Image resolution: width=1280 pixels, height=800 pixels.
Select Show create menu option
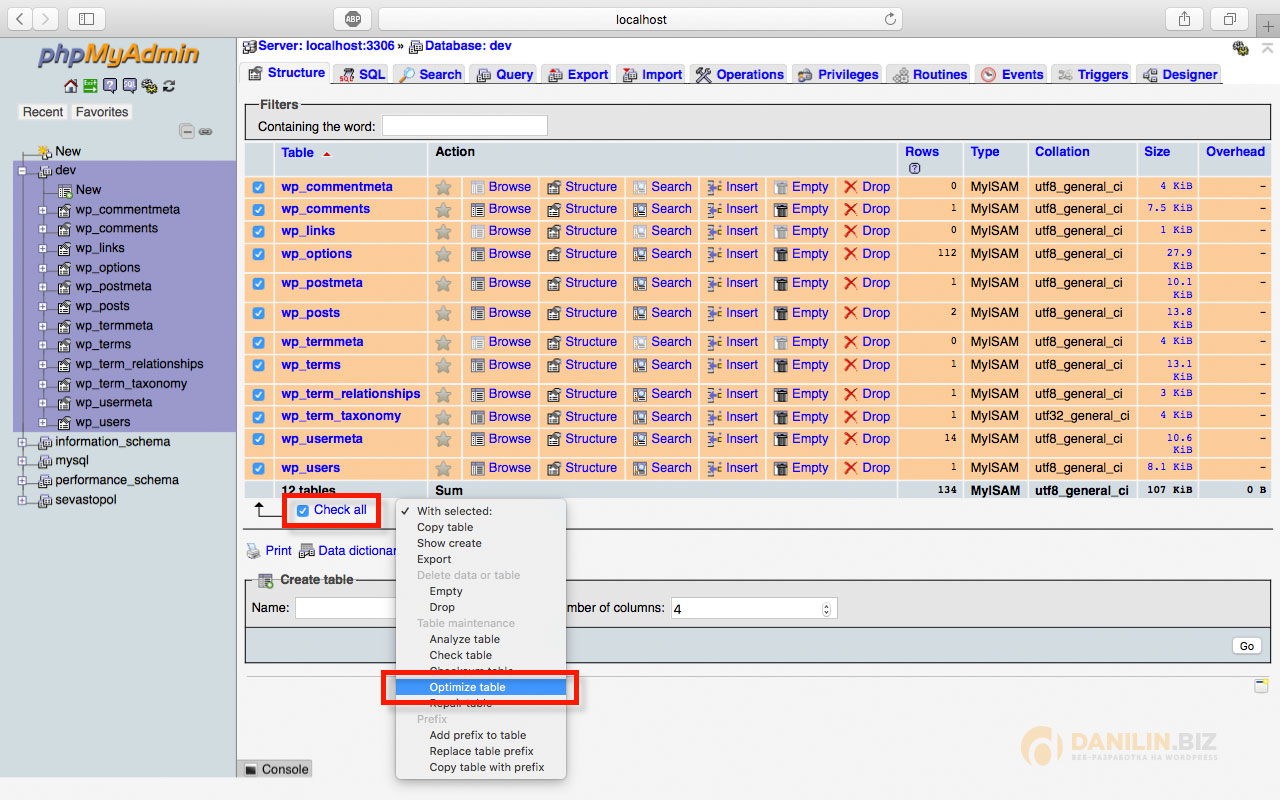(481, 543)
